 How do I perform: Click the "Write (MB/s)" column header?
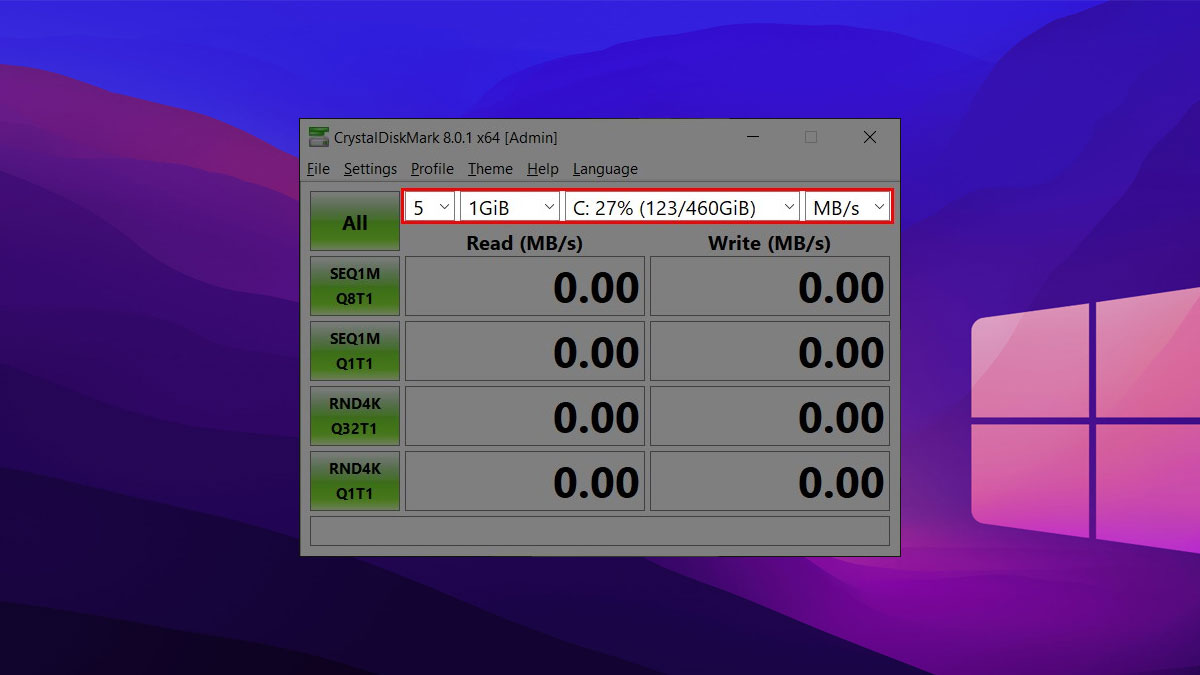point(770,242)
